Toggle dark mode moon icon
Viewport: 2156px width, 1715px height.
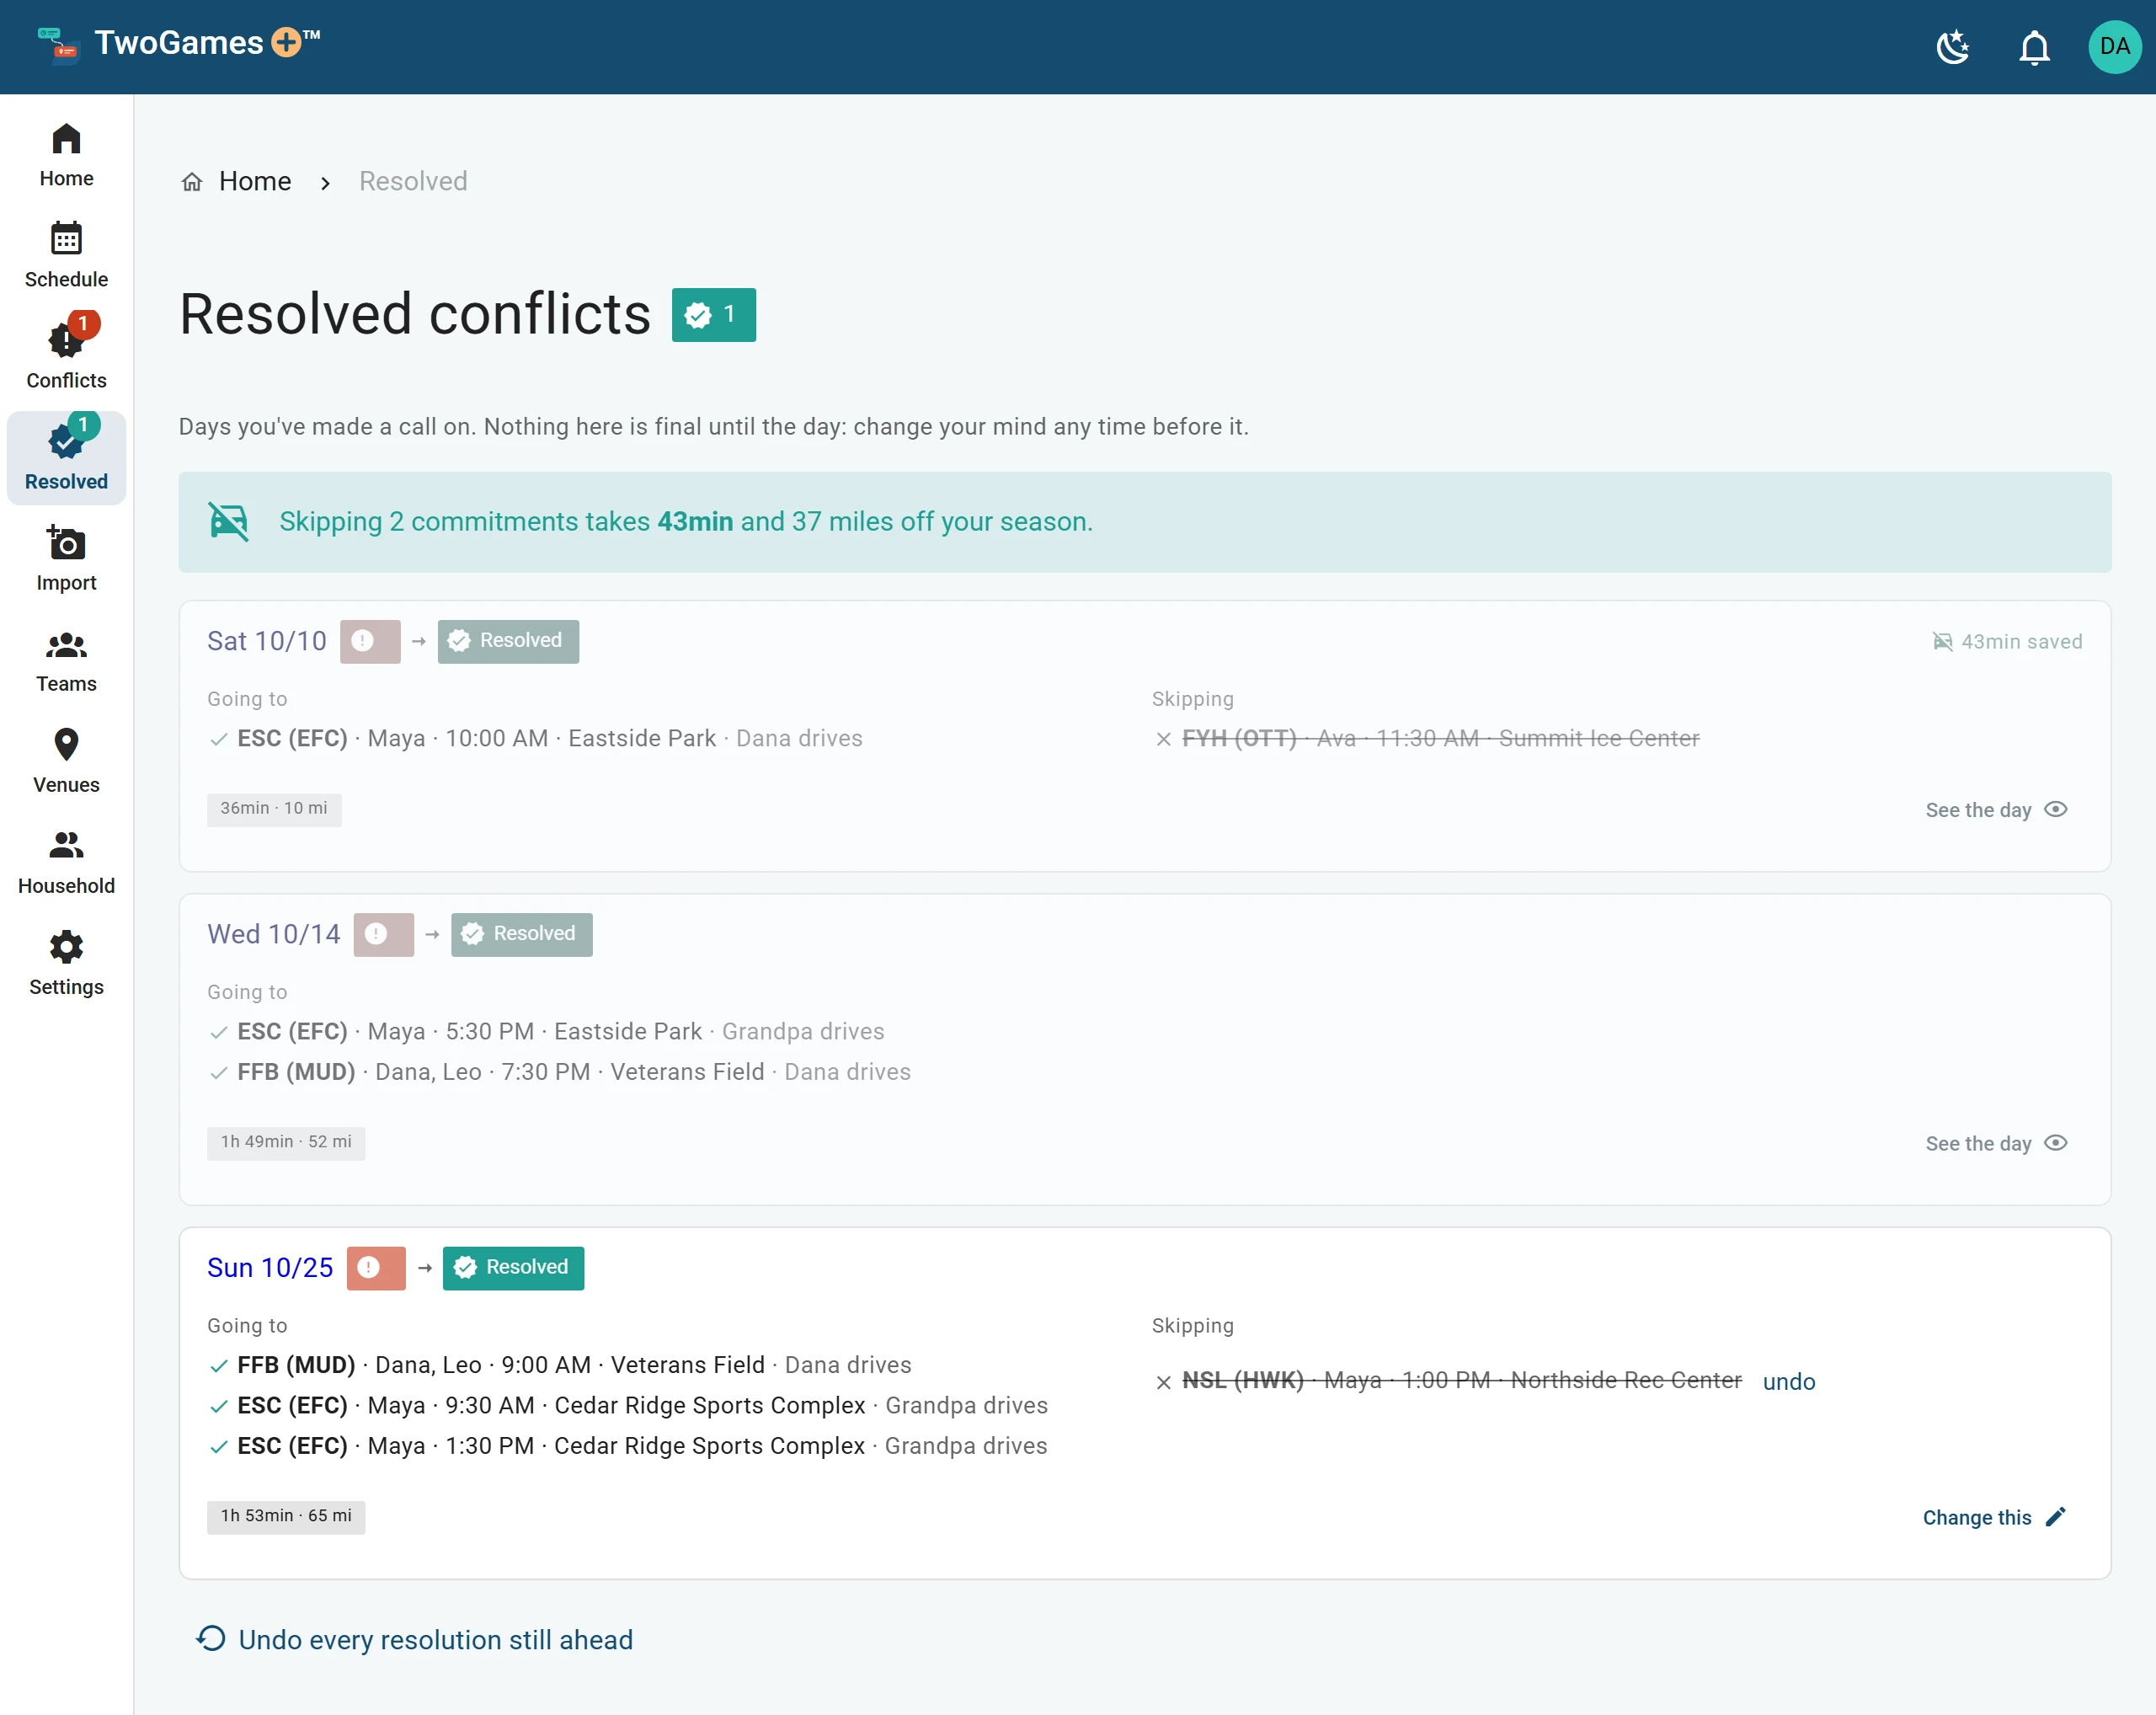coord(1953,47)
